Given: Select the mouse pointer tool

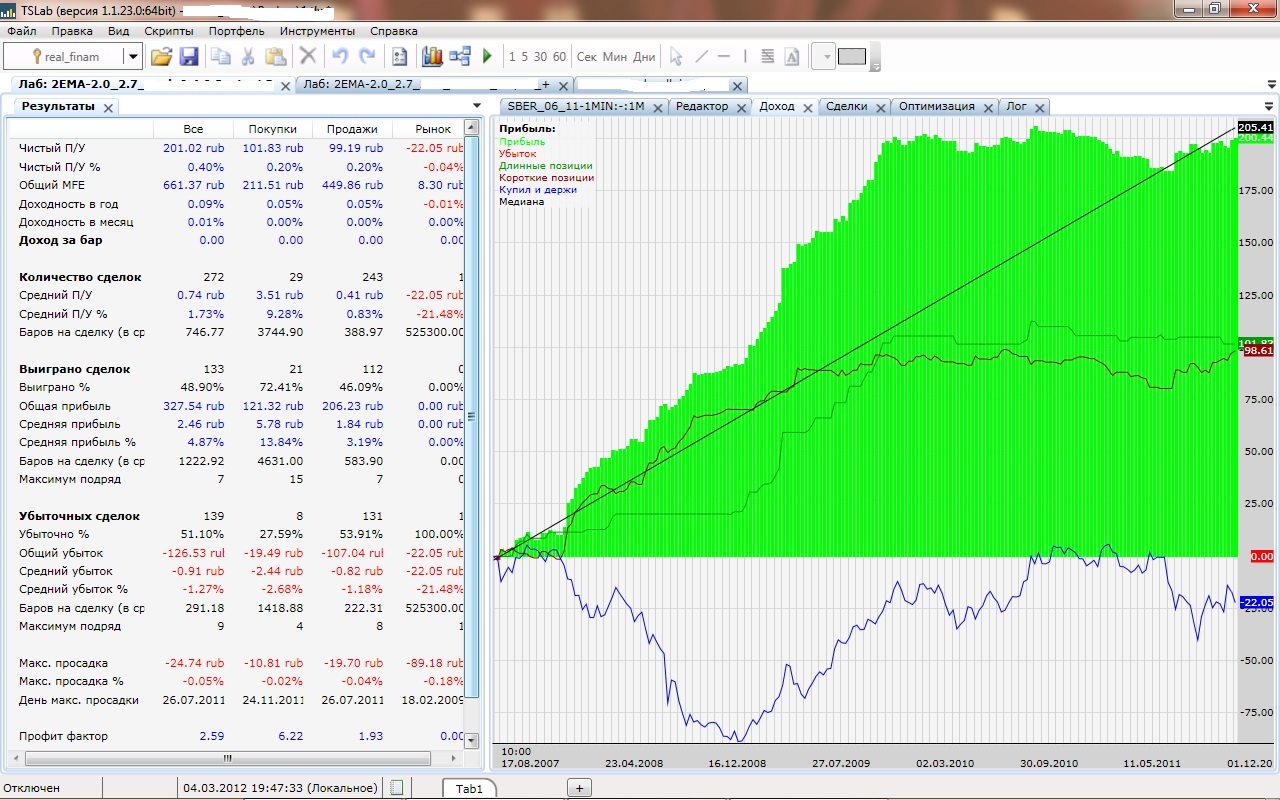Looking at the screenshot, I should 676,57.
